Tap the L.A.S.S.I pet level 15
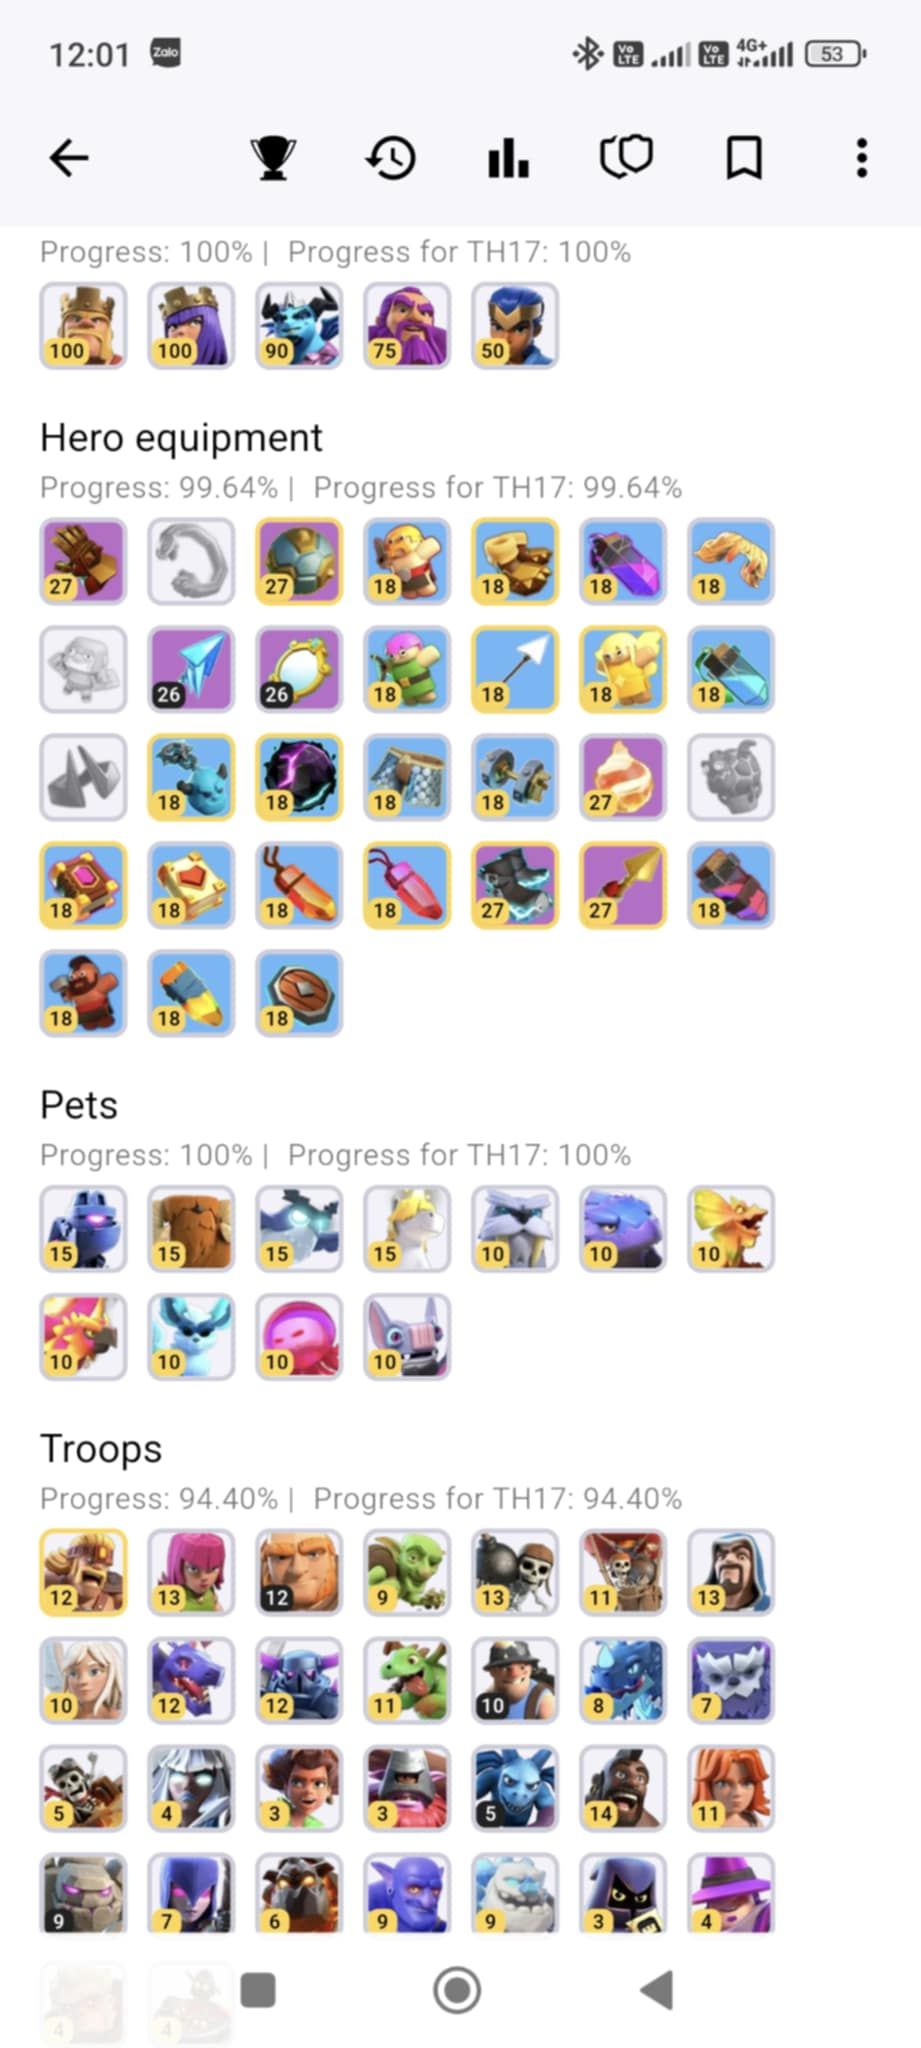 tap(83, 1229)
